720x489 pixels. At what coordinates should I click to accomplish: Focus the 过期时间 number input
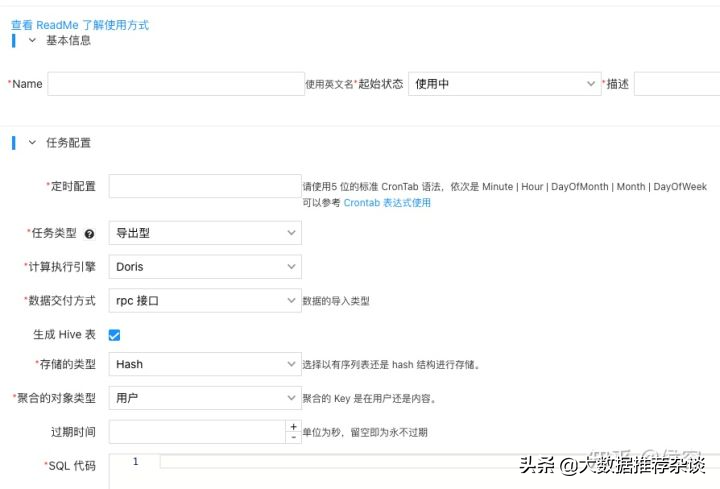point(197,432)
